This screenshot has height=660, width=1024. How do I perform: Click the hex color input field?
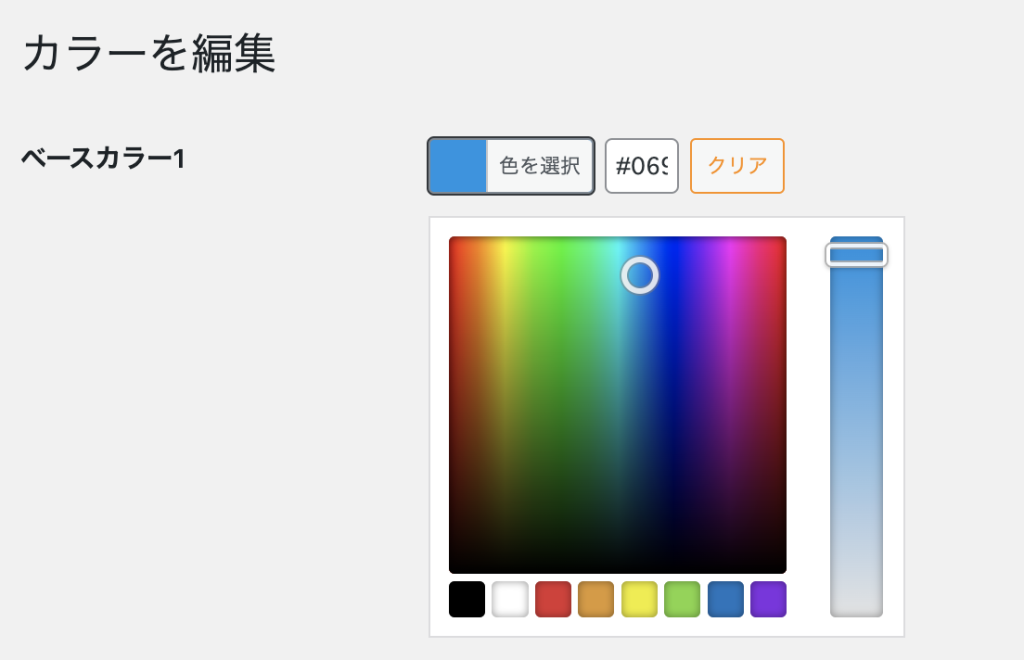[642, 166]
